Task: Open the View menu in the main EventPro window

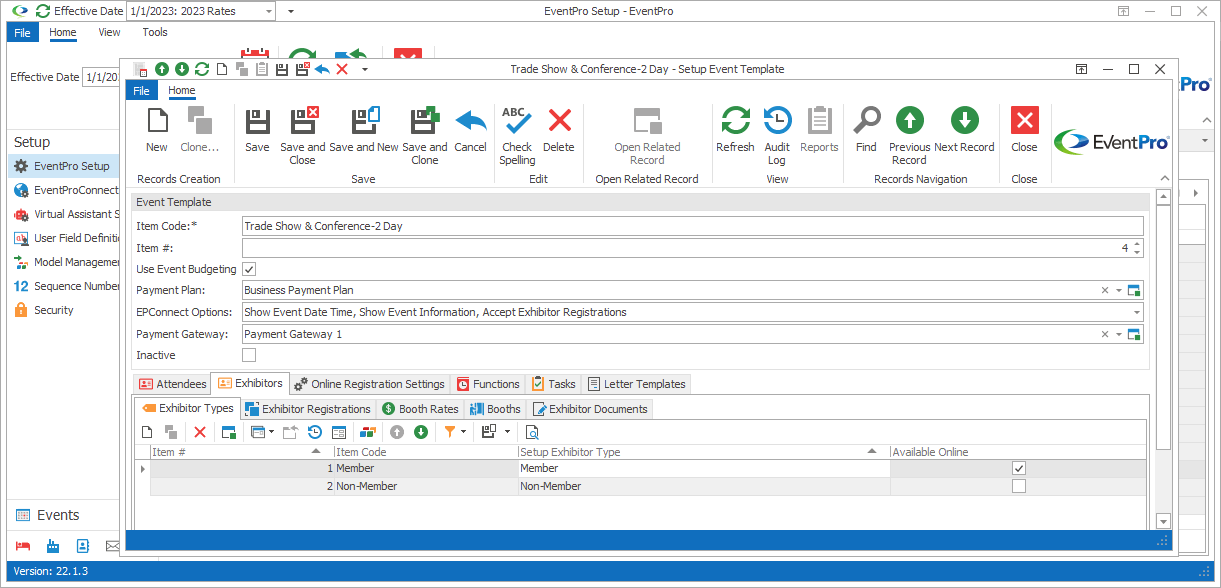Action: pos(110,32)
